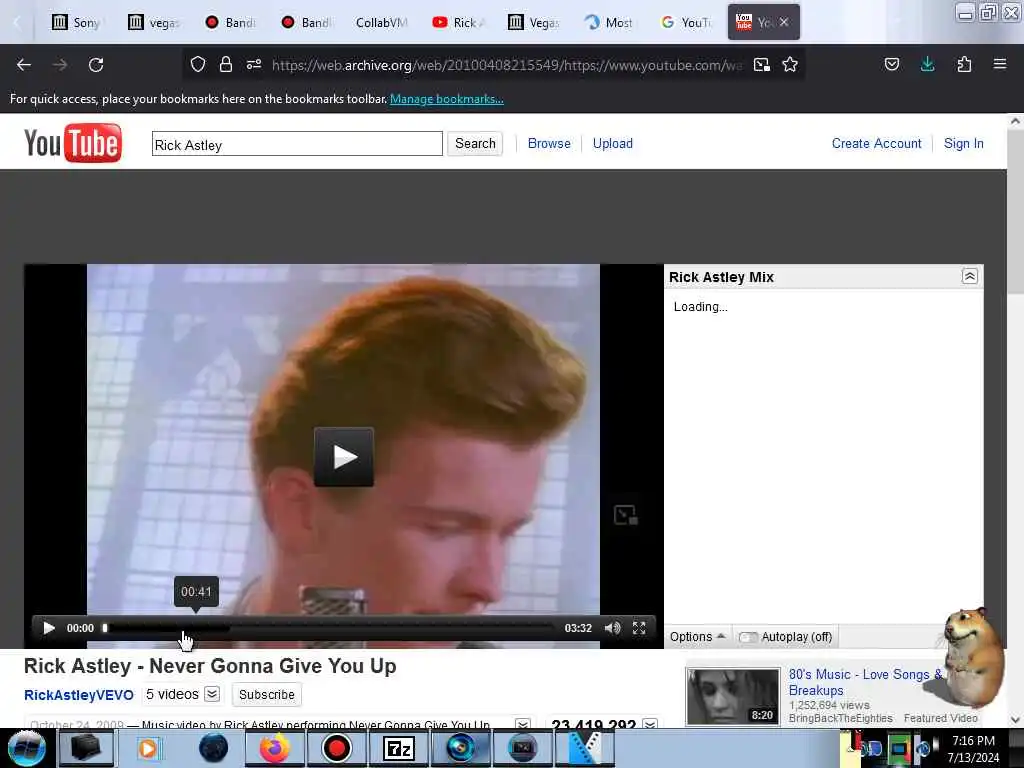Image resolution: width=1024 pixels, height=768 pixels.
Task: Open 80's Music - Love Songs & Breakups
Action: [x=865, y=682]
